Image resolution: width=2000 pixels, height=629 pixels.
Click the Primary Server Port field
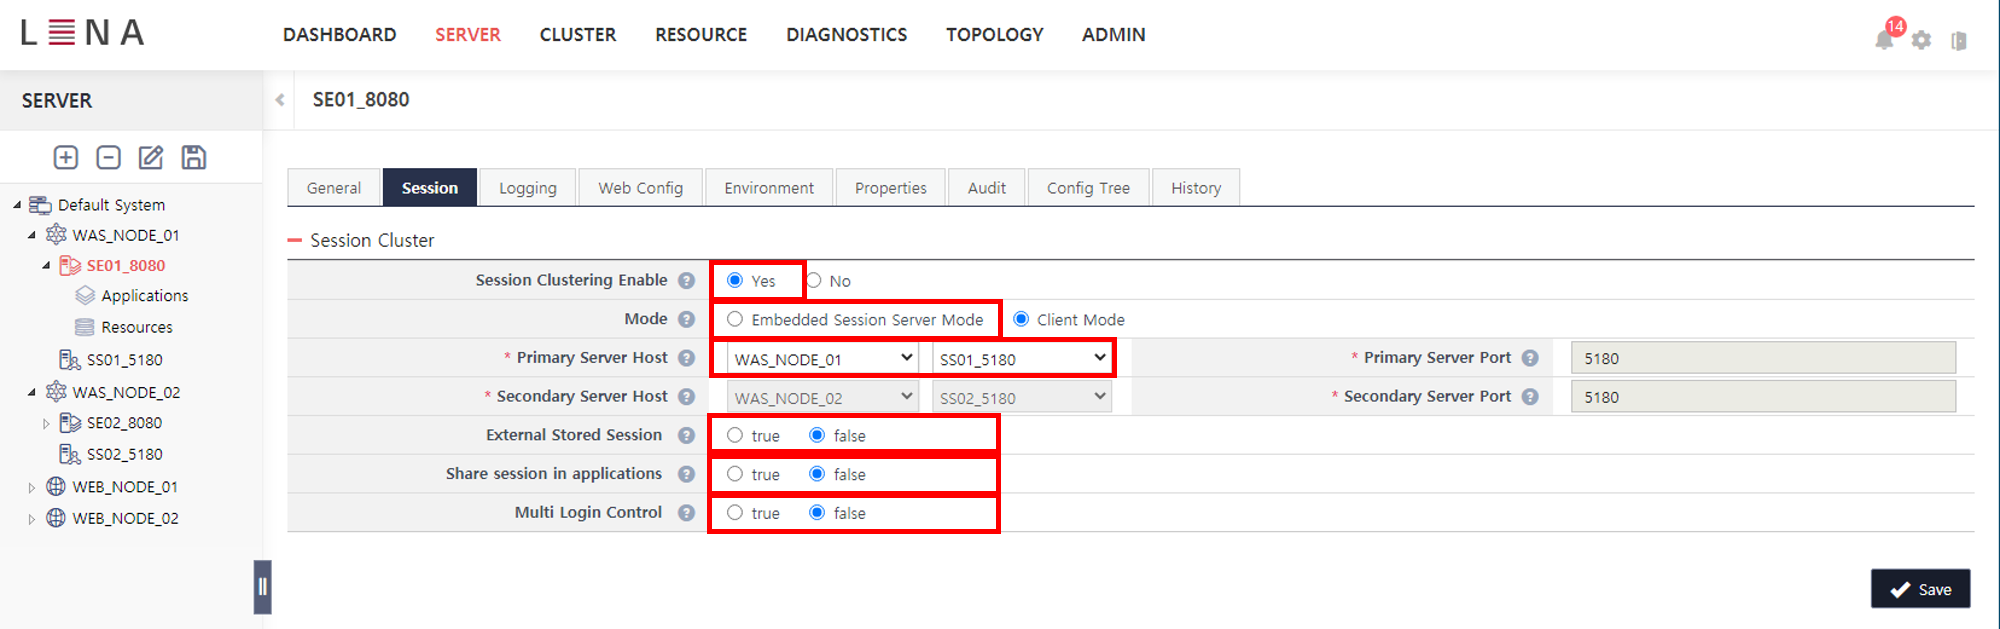(1762, 358)
